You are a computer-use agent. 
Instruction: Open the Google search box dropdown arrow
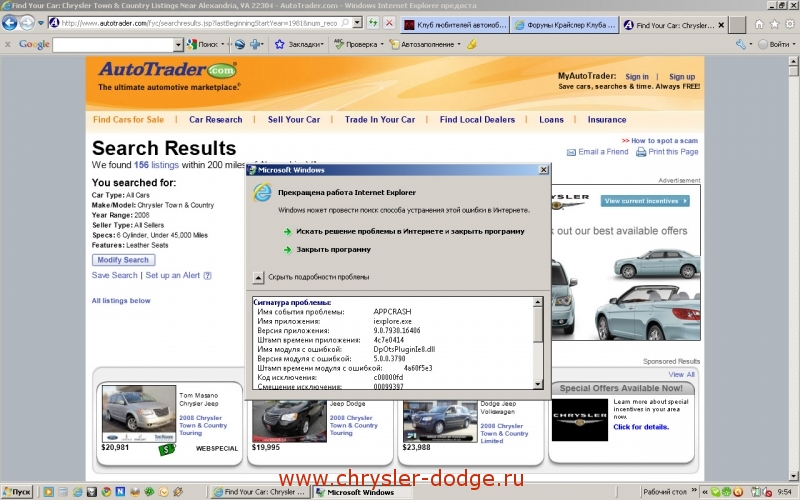(178, 45)
